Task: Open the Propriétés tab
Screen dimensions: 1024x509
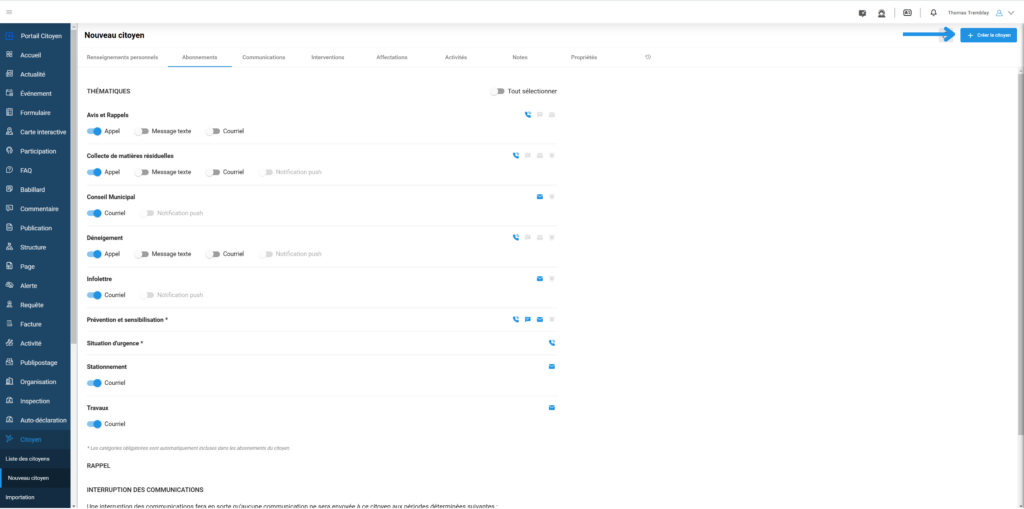Action: click(584, 57)
